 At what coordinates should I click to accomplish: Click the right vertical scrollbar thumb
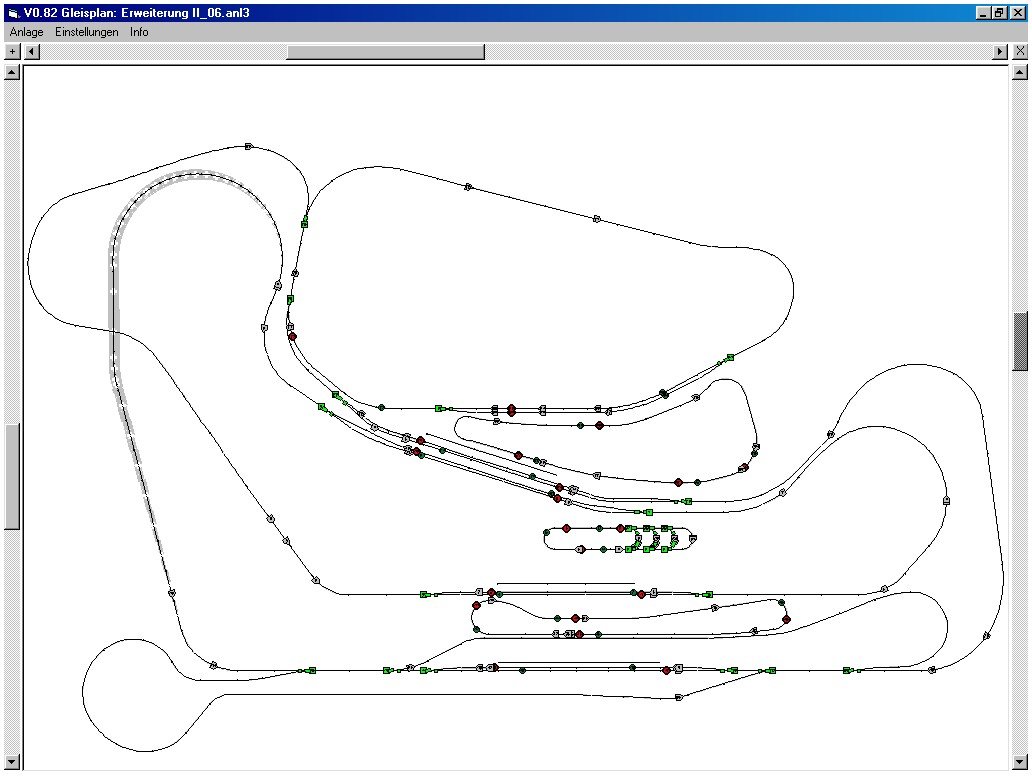1020,340
